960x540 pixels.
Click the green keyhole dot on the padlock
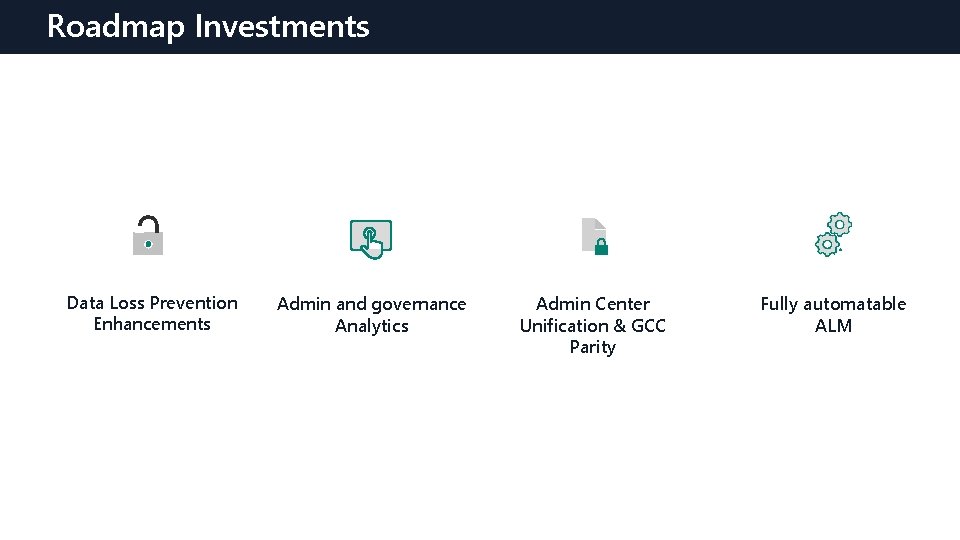148,243
